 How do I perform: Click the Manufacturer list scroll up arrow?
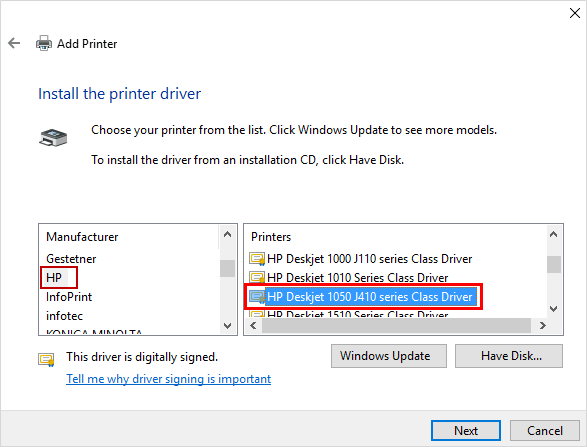pyautogui.click(x=227, y=235)
